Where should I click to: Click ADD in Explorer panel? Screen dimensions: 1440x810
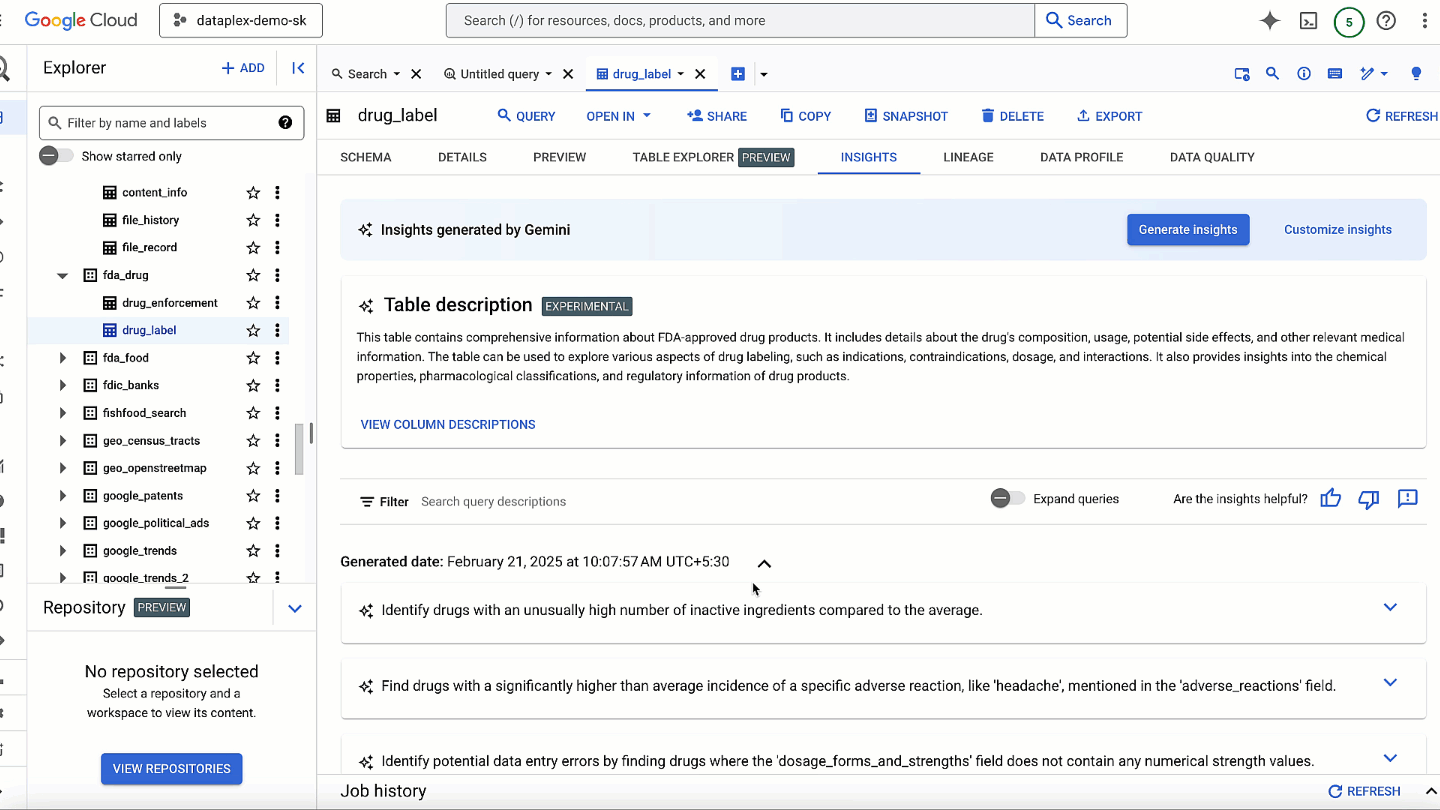(243, 68)
